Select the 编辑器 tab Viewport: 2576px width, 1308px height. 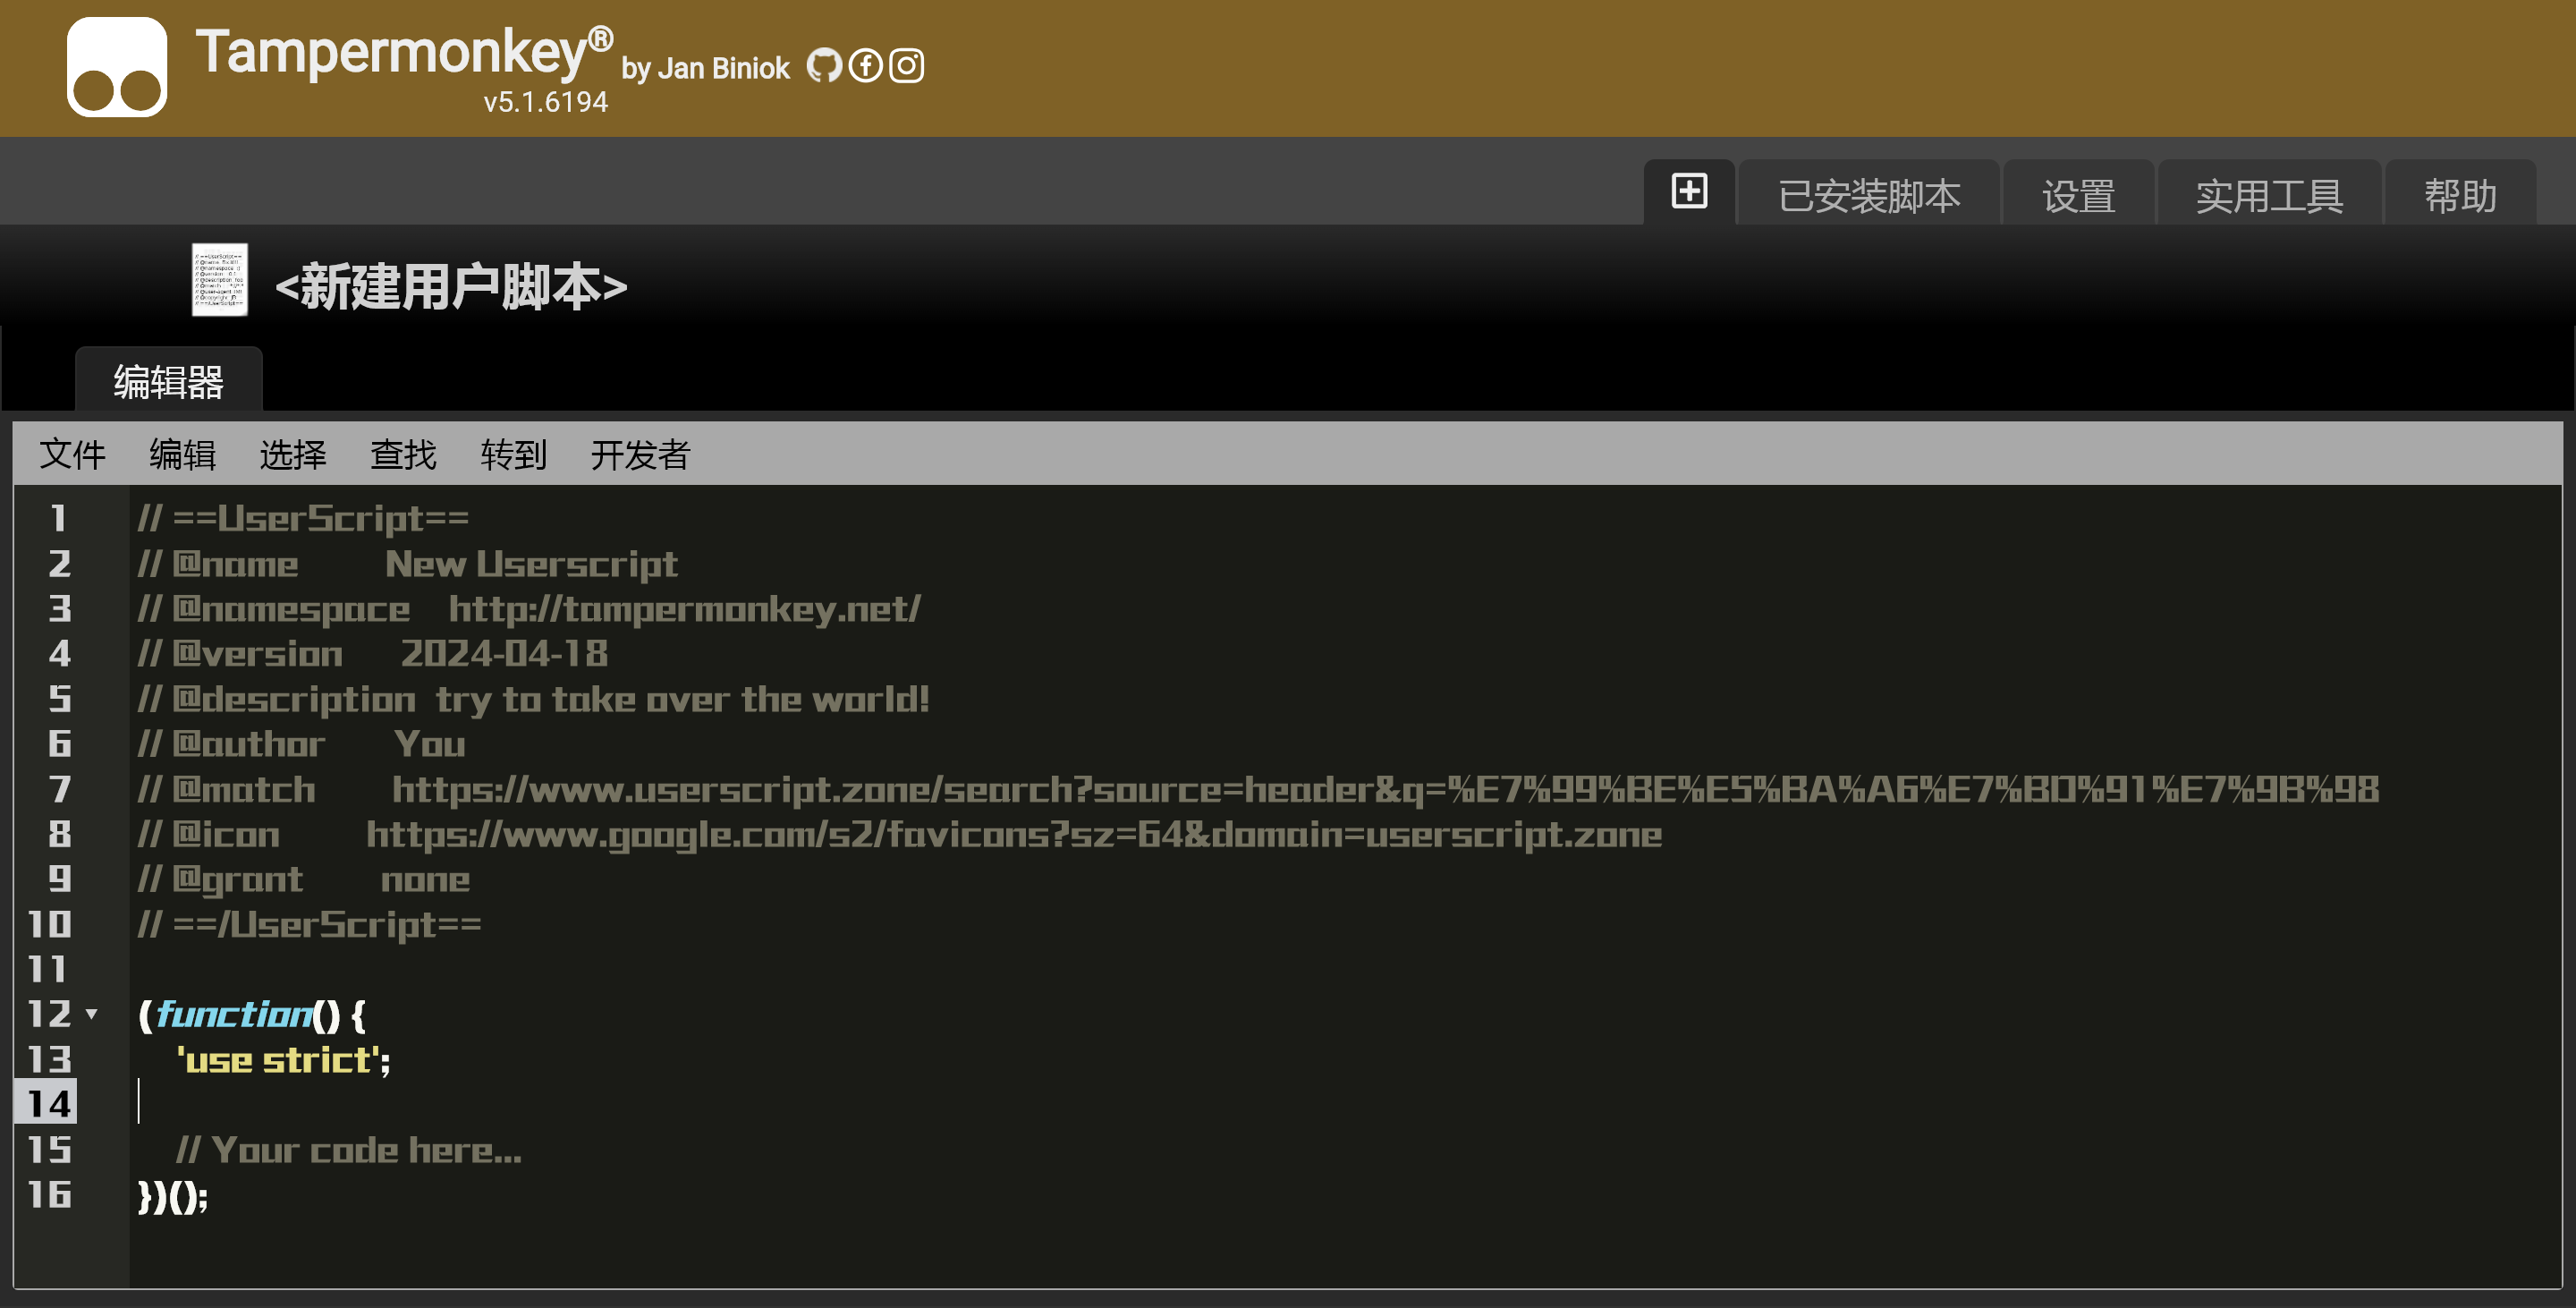pyautogui.click(x=168, y=382)
